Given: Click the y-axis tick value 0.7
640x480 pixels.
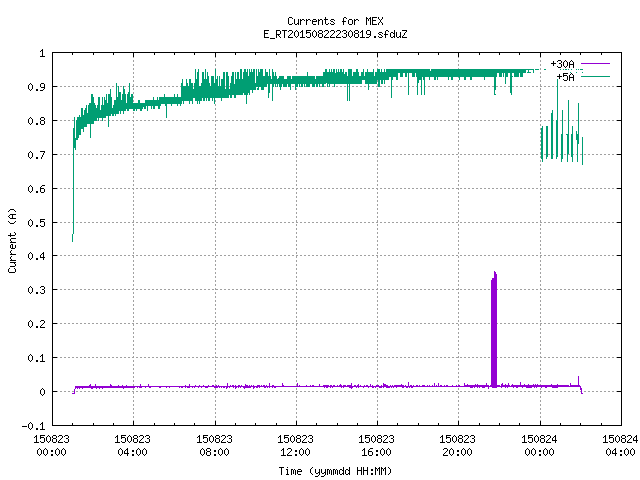Looking at the screenshot, I should coord(36,155).
